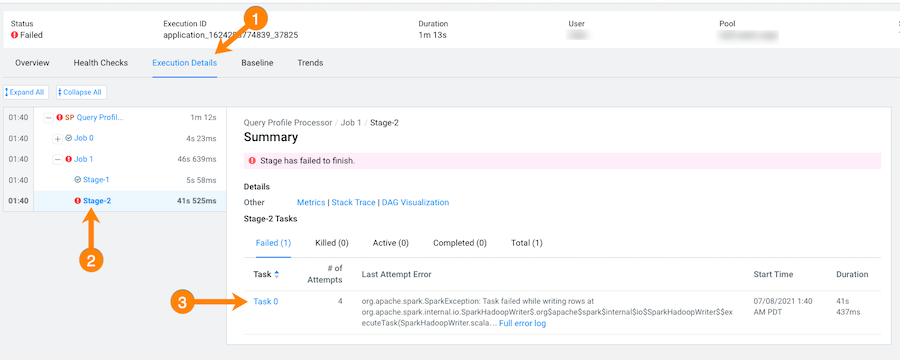This screenshot has height=360, width=900.
Task: Collapse the Job 1 tree node
Action: point(57,159)
